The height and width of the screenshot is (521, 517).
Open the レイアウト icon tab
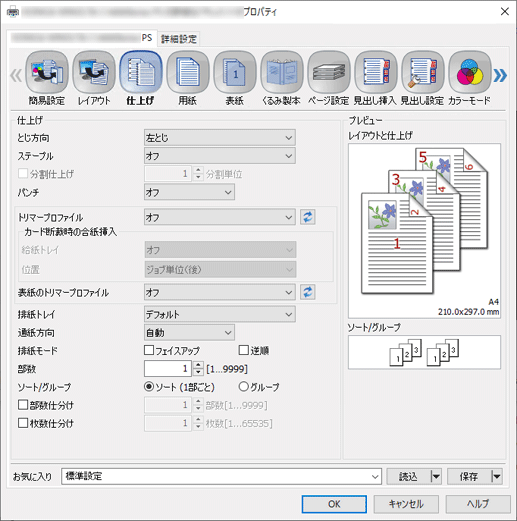[94, 78]
